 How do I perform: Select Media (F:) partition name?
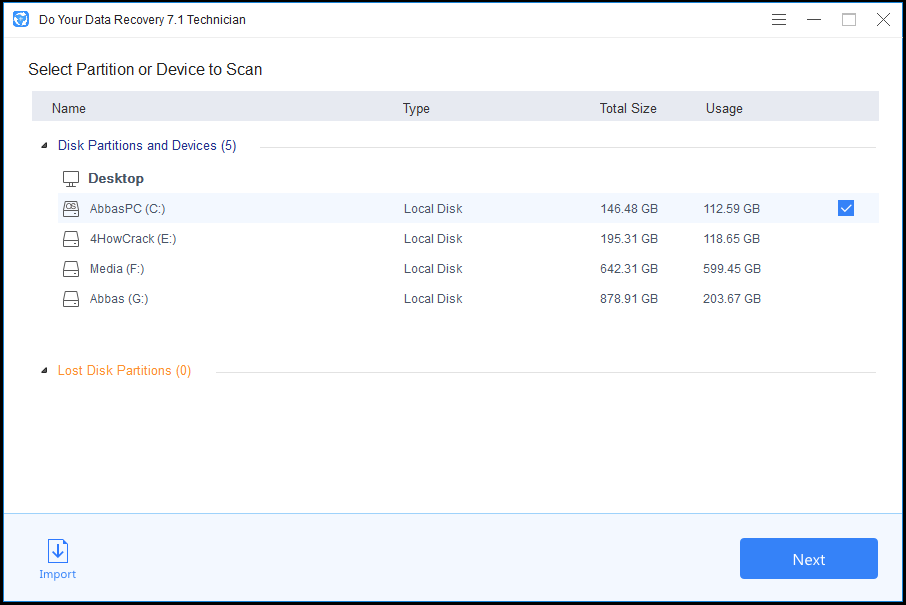[117, 269]
